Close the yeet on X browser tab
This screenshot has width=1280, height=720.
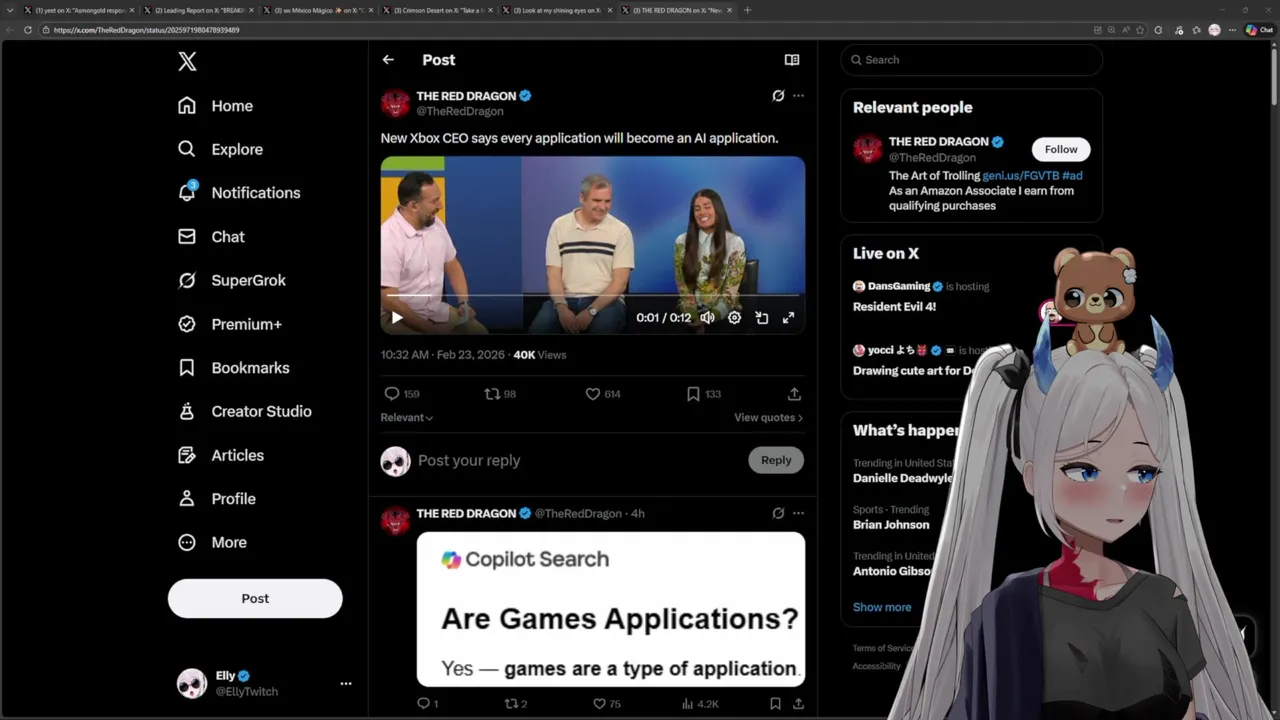click(132, 10)
